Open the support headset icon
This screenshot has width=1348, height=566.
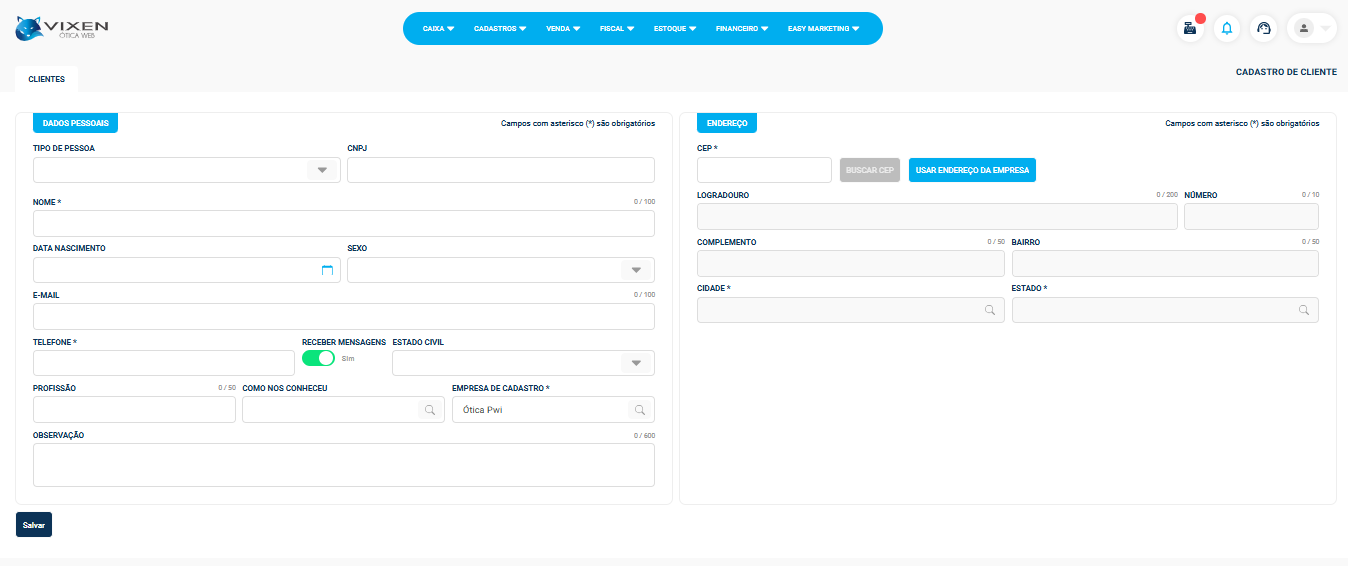(1264, 29)
